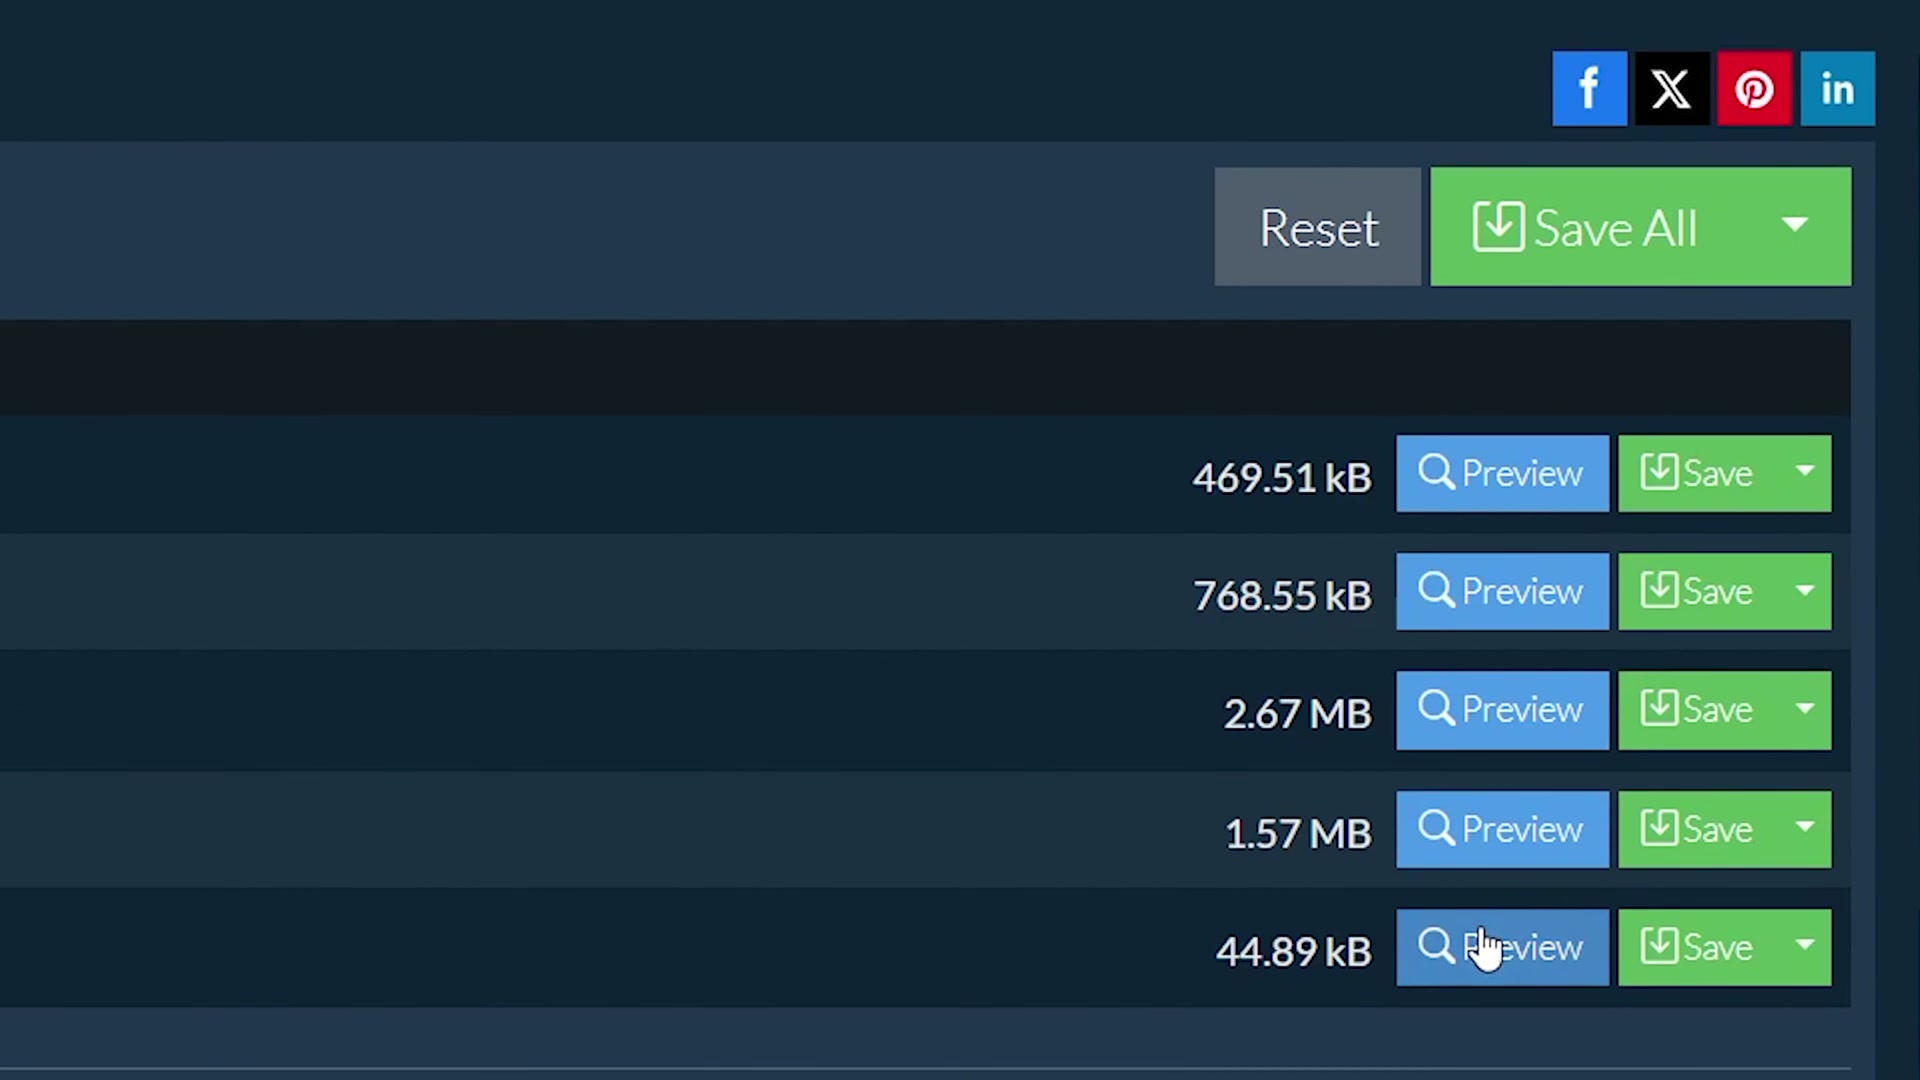Screen dimensions: 1920x1080
Task: Save the 469.51 kB file
Action: pyautogui.click(x=1697, y=473)
